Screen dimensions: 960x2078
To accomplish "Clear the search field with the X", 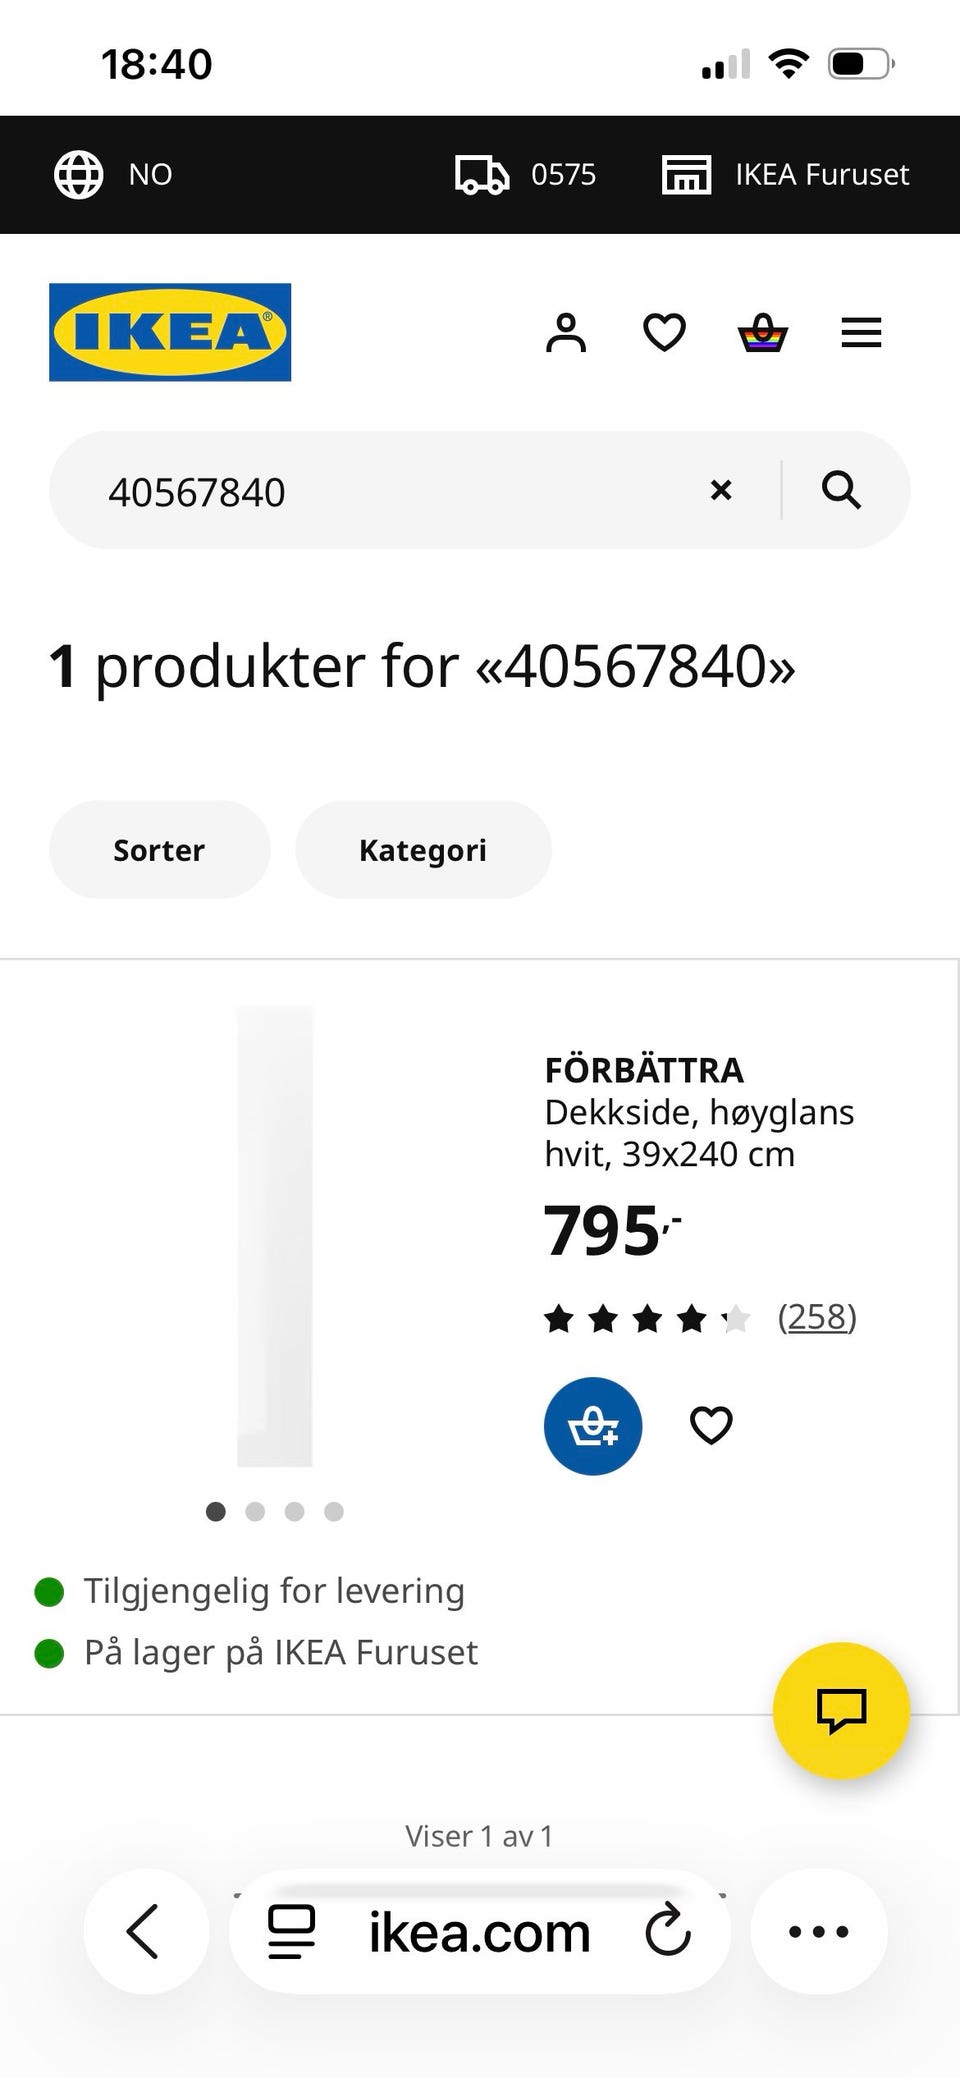I will click(721, 490).
